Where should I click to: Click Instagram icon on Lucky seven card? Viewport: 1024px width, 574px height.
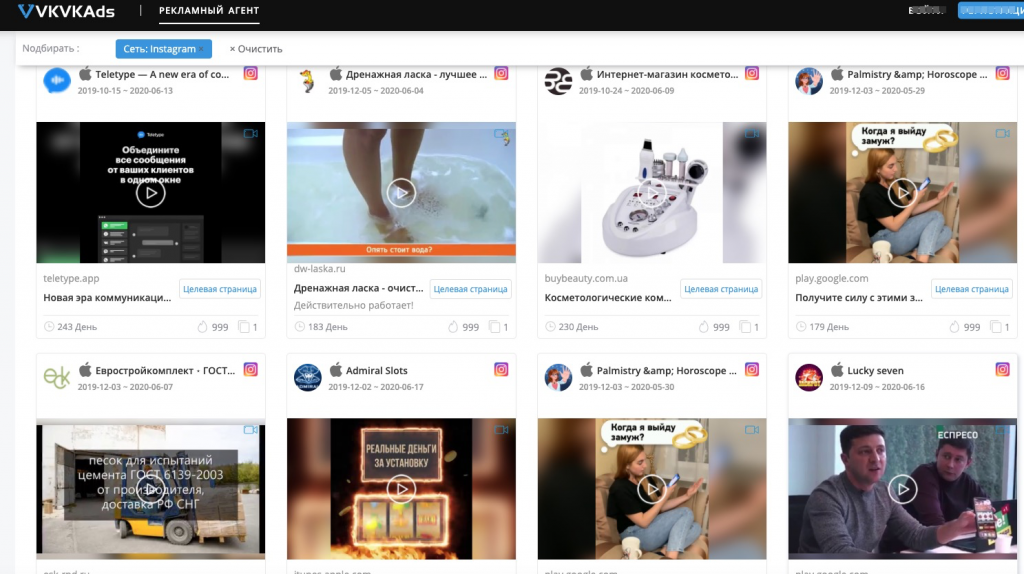[x=1002, y=370]
